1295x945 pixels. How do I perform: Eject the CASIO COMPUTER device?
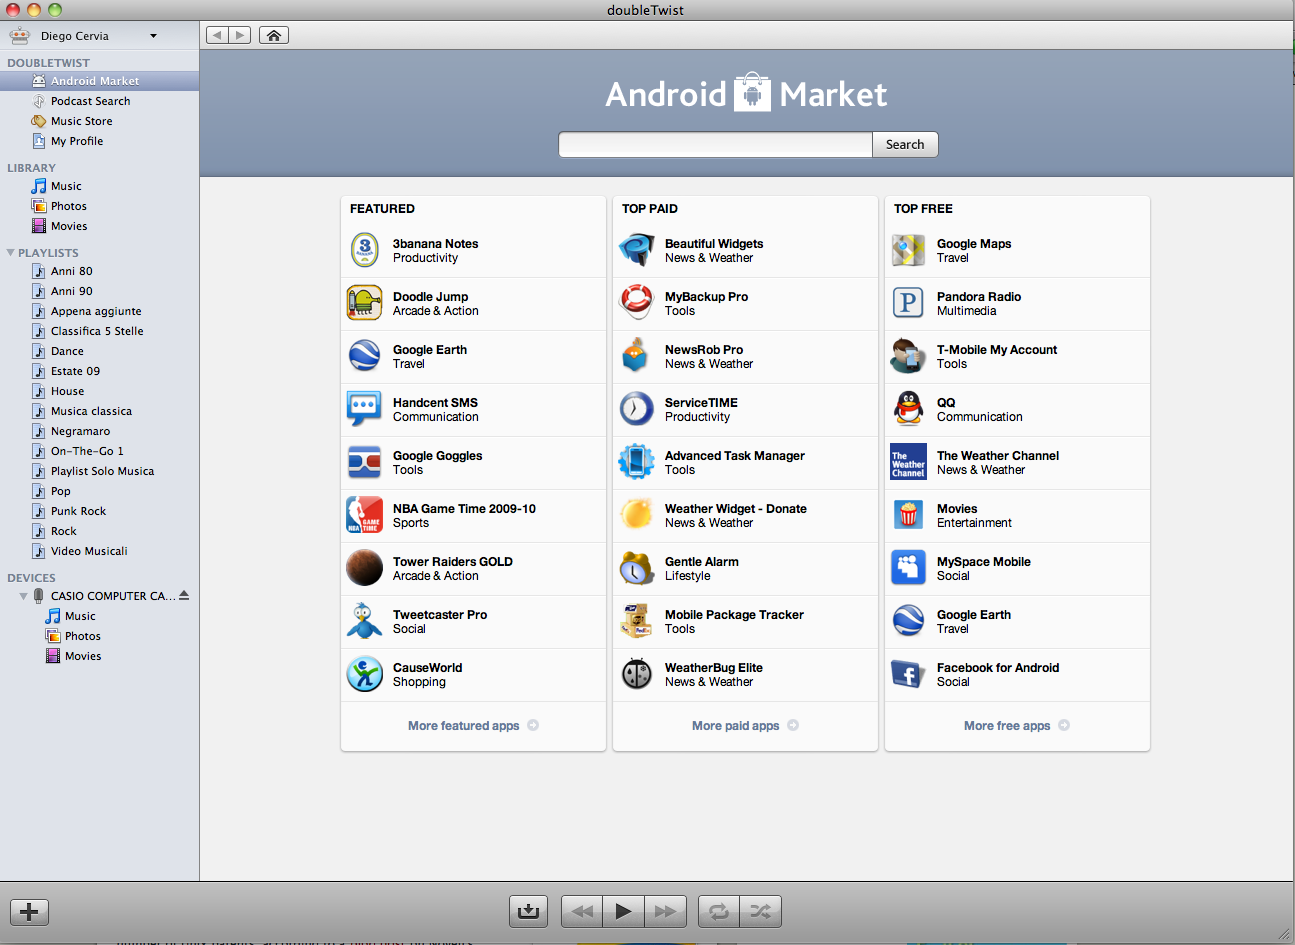point(184,596)
